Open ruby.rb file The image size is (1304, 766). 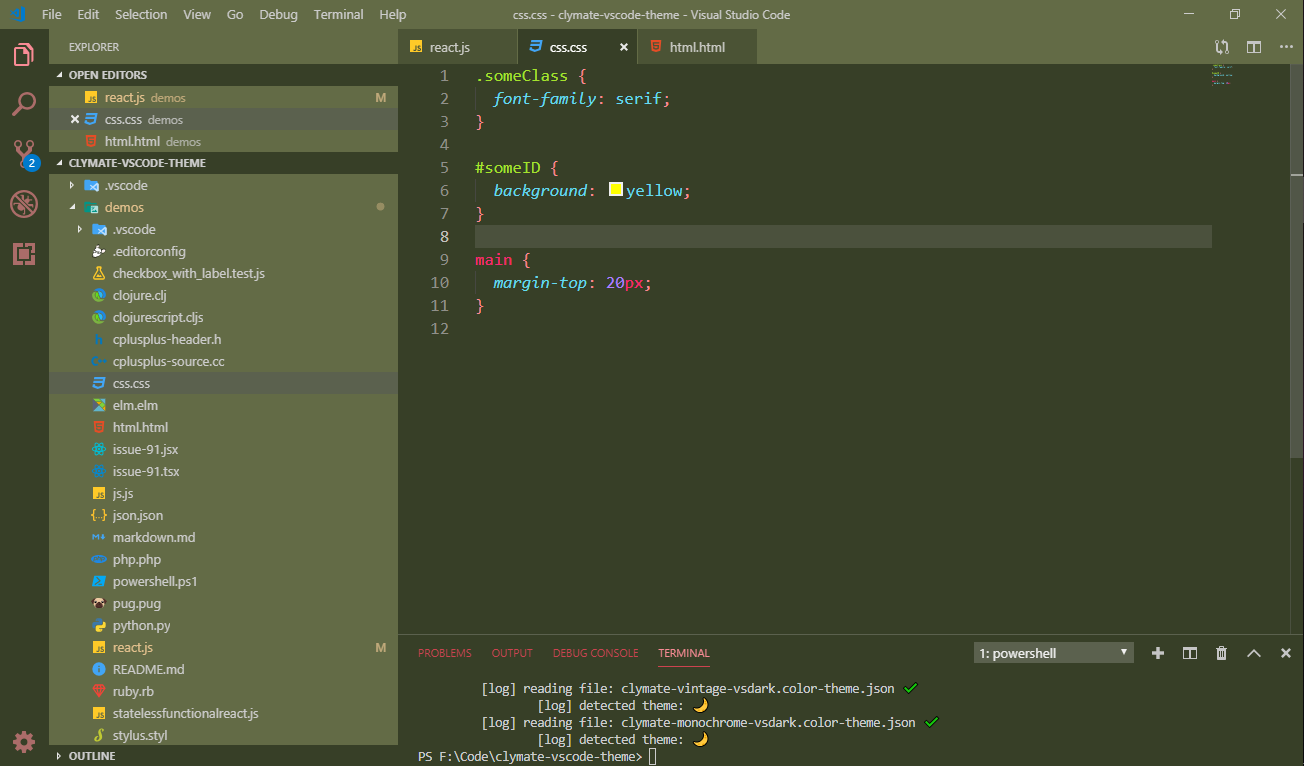(224, 691)
